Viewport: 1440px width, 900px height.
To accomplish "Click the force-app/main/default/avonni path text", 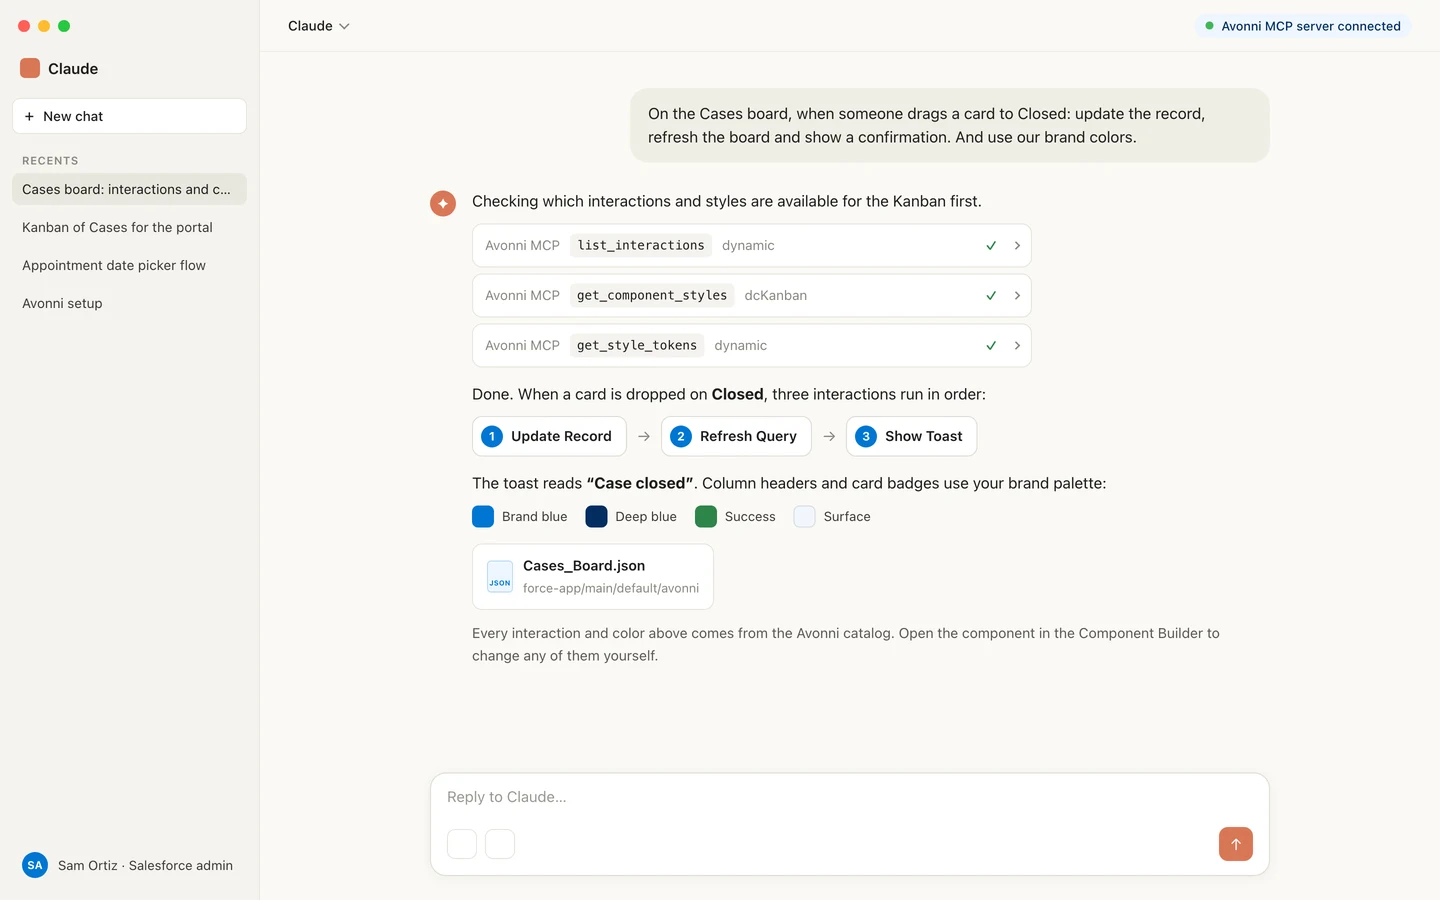I will point(611,588).
